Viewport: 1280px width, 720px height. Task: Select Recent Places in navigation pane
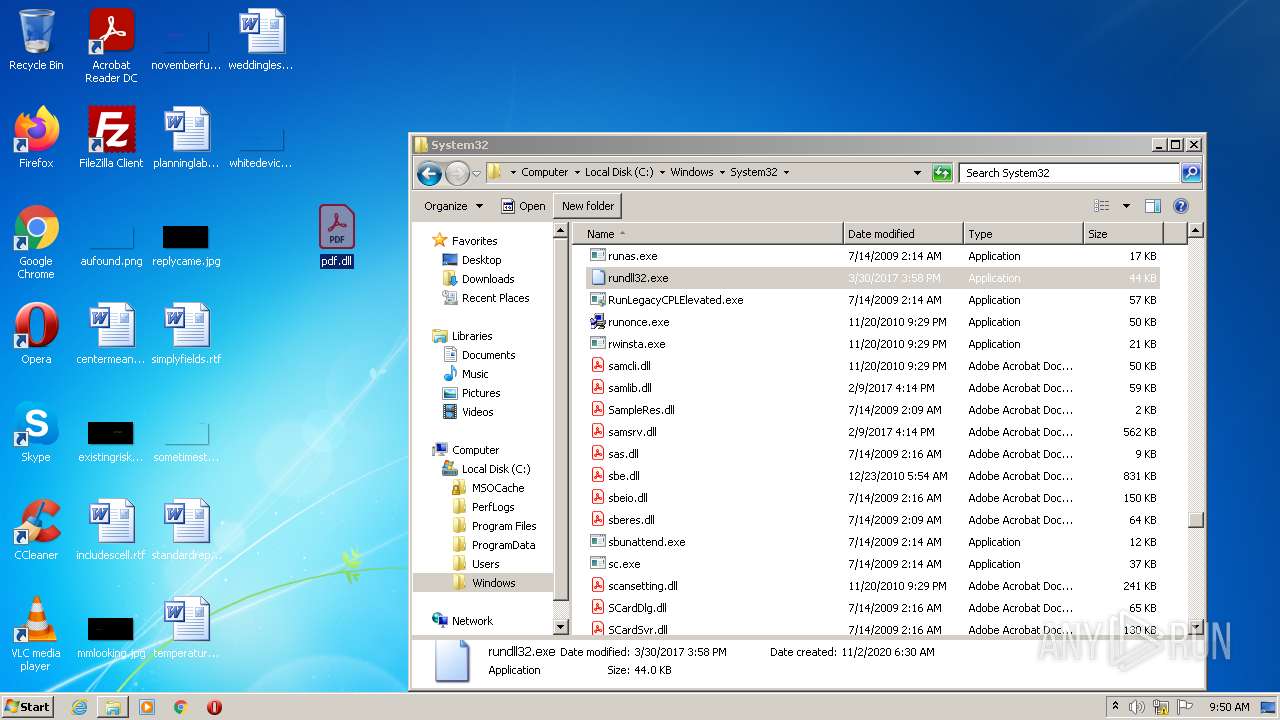pos(495,298)
